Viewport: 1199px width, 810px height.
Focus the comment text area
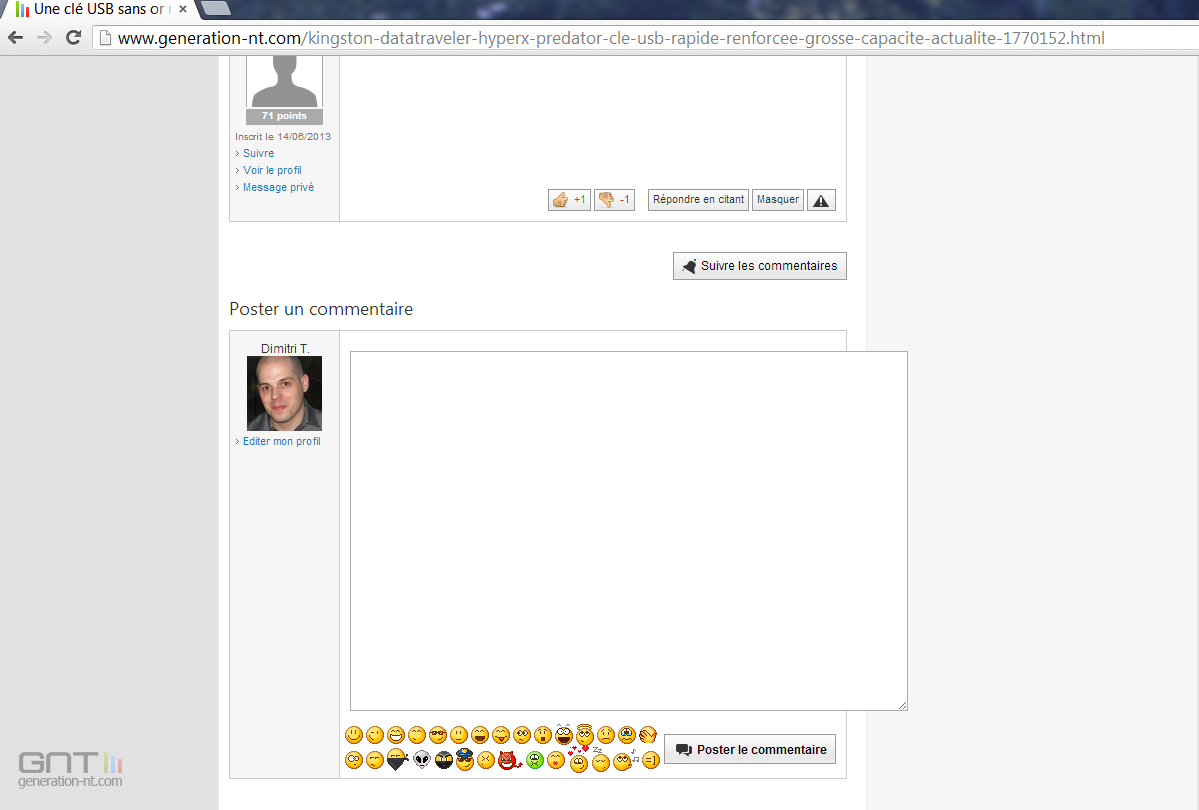629,531
